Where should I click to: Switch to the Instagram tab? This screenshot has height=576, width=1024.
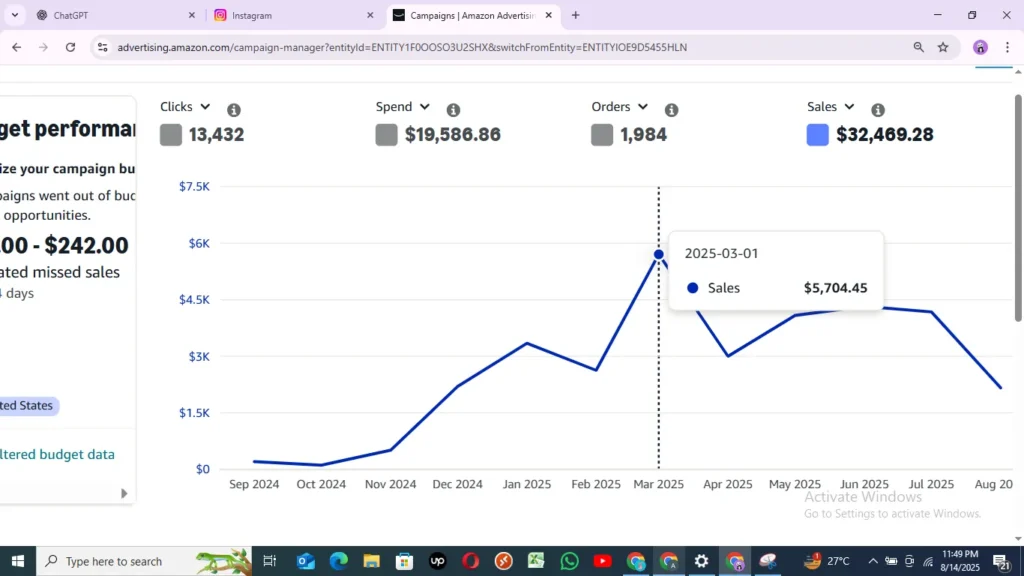(x=290, y=15)
